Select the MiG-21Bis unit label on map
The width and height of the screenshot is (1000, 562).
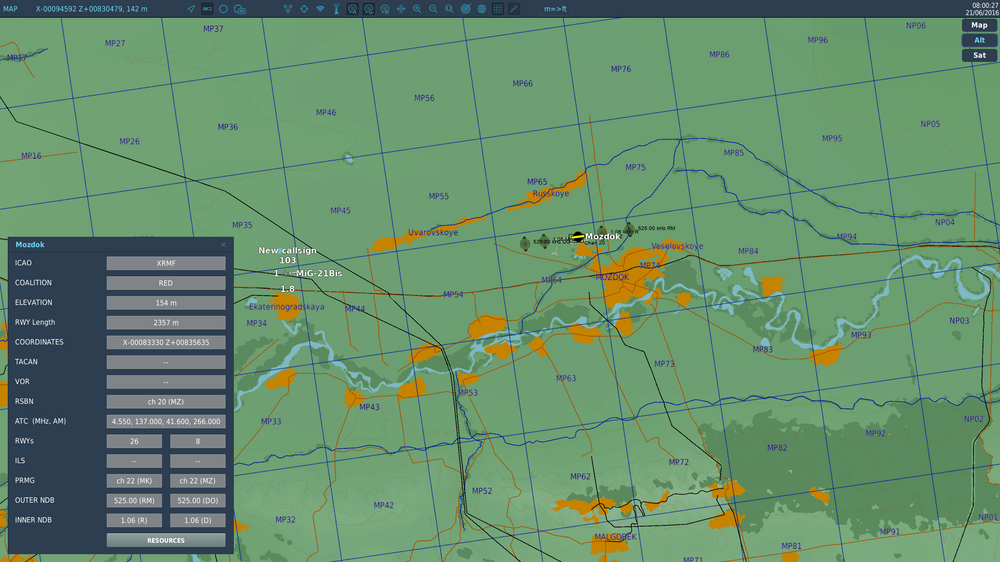pos(319,273)
